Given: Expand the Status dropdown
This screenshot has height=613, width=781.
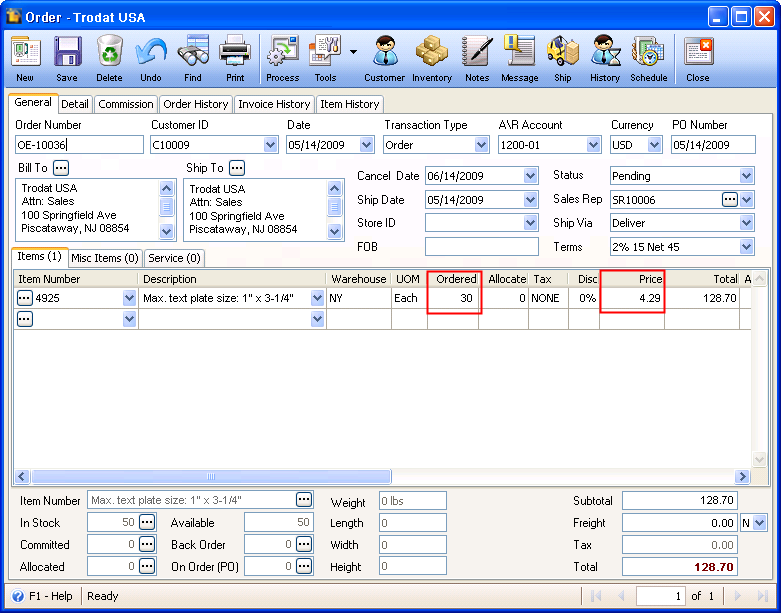Looking at the screenshot, I should coord(746,176).
